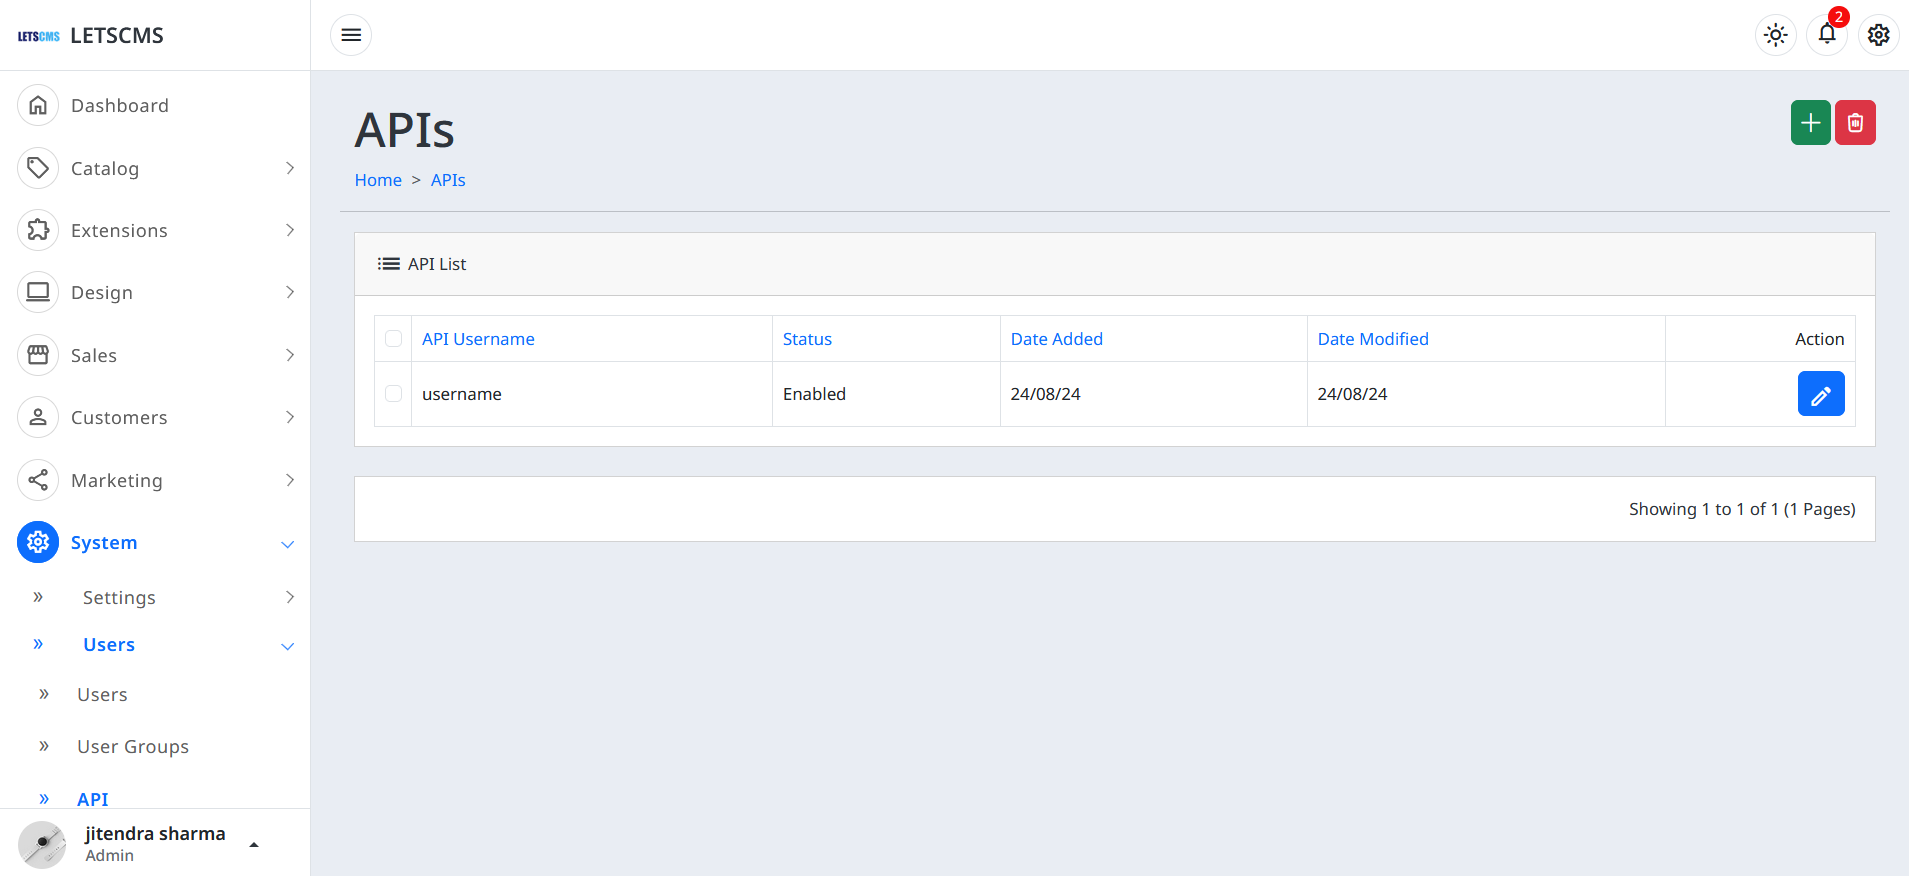This screenshot has width=1909, height=876.
Task: Tick the checkbox for username row
Action: click(x=393, y=394)
